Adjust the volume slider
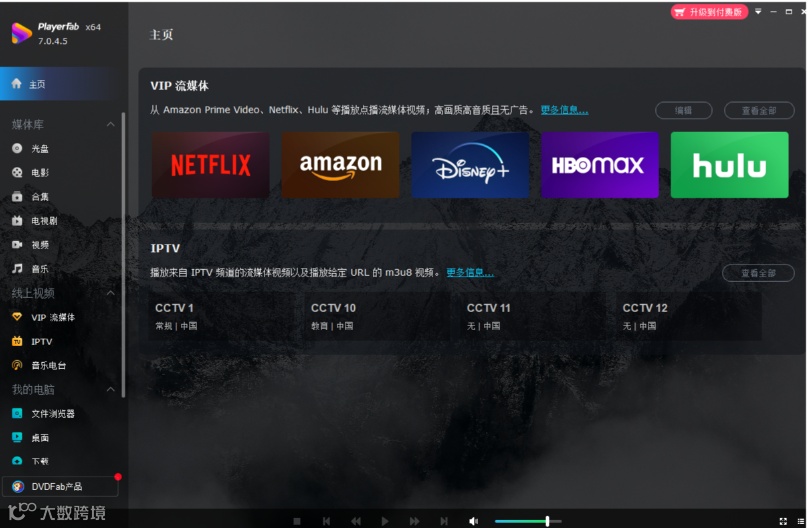 coord(527,521)
